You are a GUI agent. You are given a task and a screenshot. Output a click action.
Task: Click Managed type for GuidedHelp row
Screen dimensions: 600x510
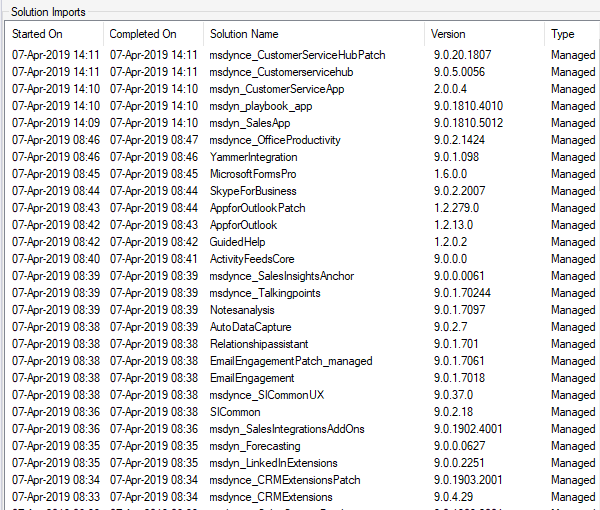pyautogui.click(x=573, y=242)
